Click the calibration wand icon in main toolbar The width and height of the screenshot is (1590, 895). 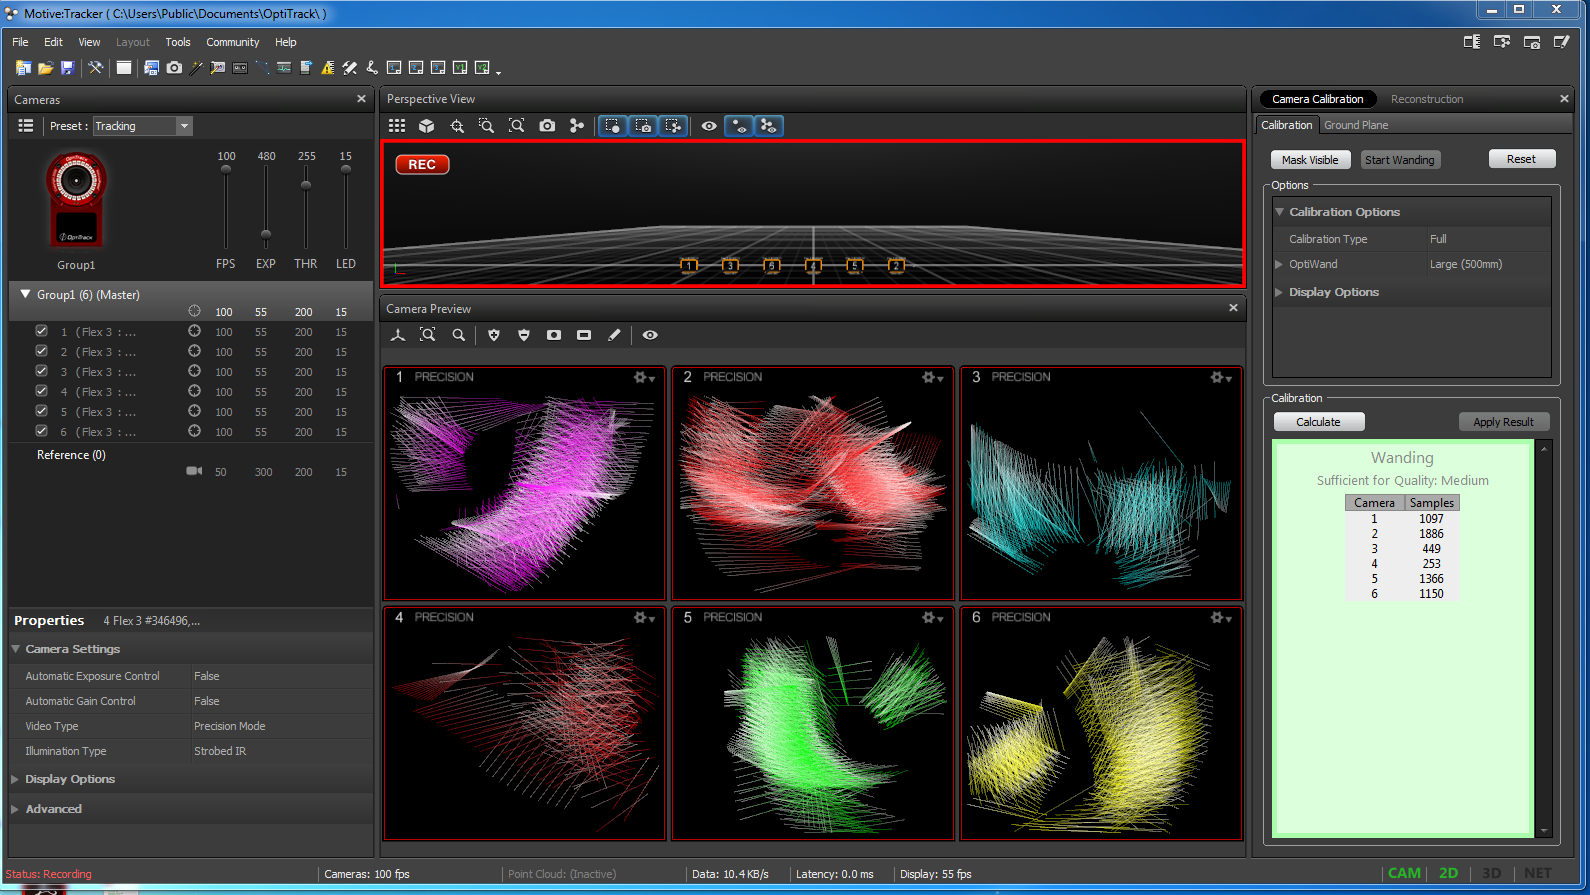[x=196, y=68]
